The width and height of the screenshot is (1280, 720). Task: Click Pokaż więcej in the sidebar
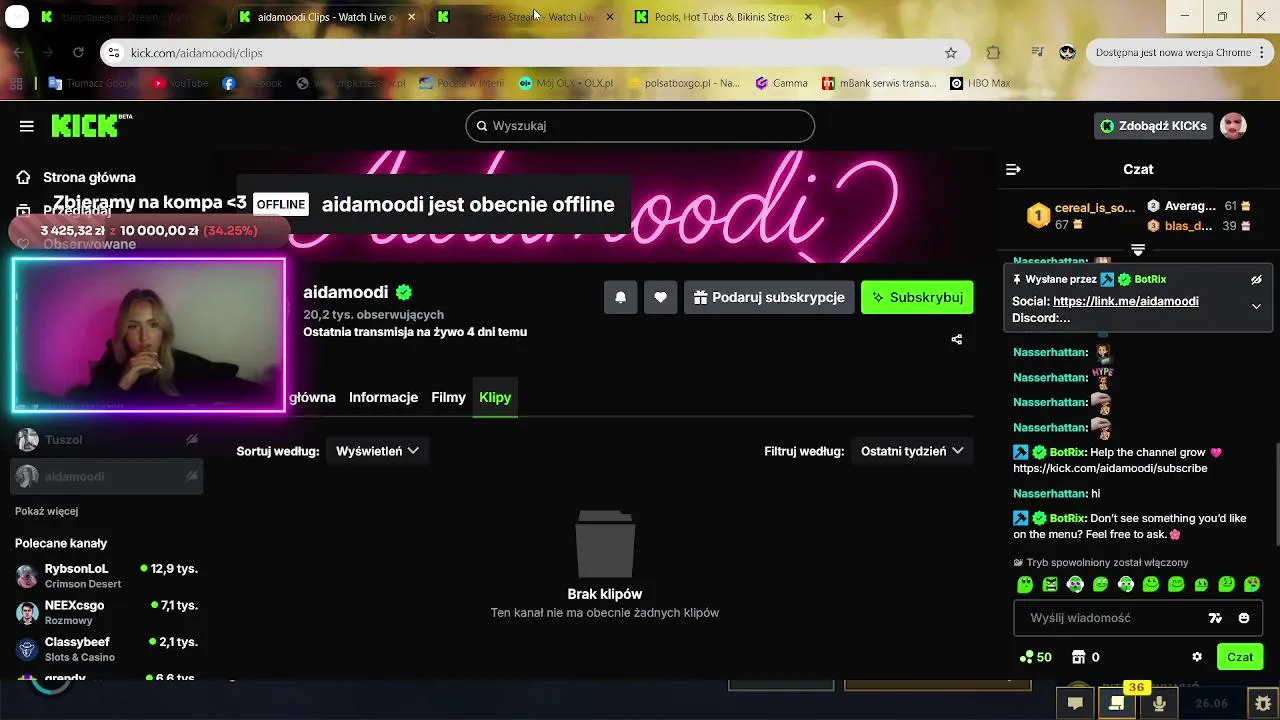[x=46, y=511]
